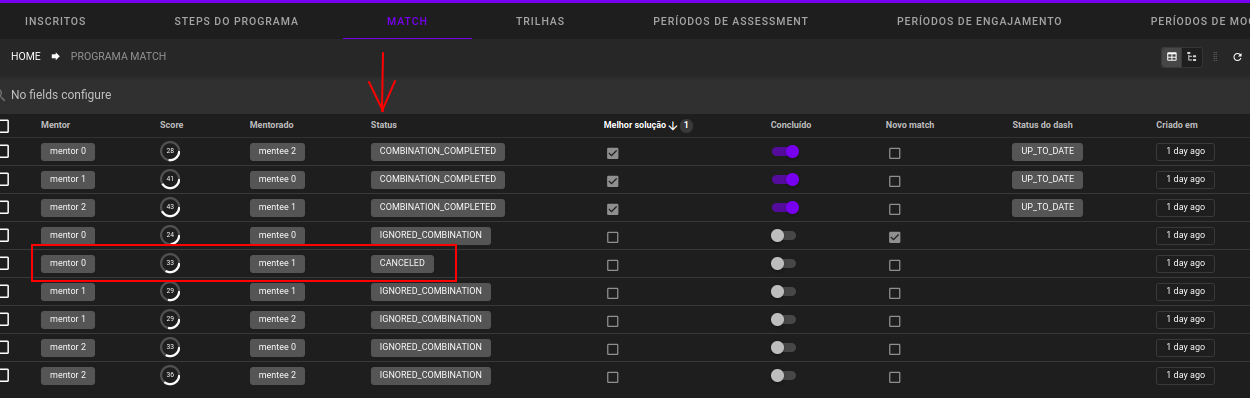Click mentee 1 chip in the CANCELED row

pos(277,263)
